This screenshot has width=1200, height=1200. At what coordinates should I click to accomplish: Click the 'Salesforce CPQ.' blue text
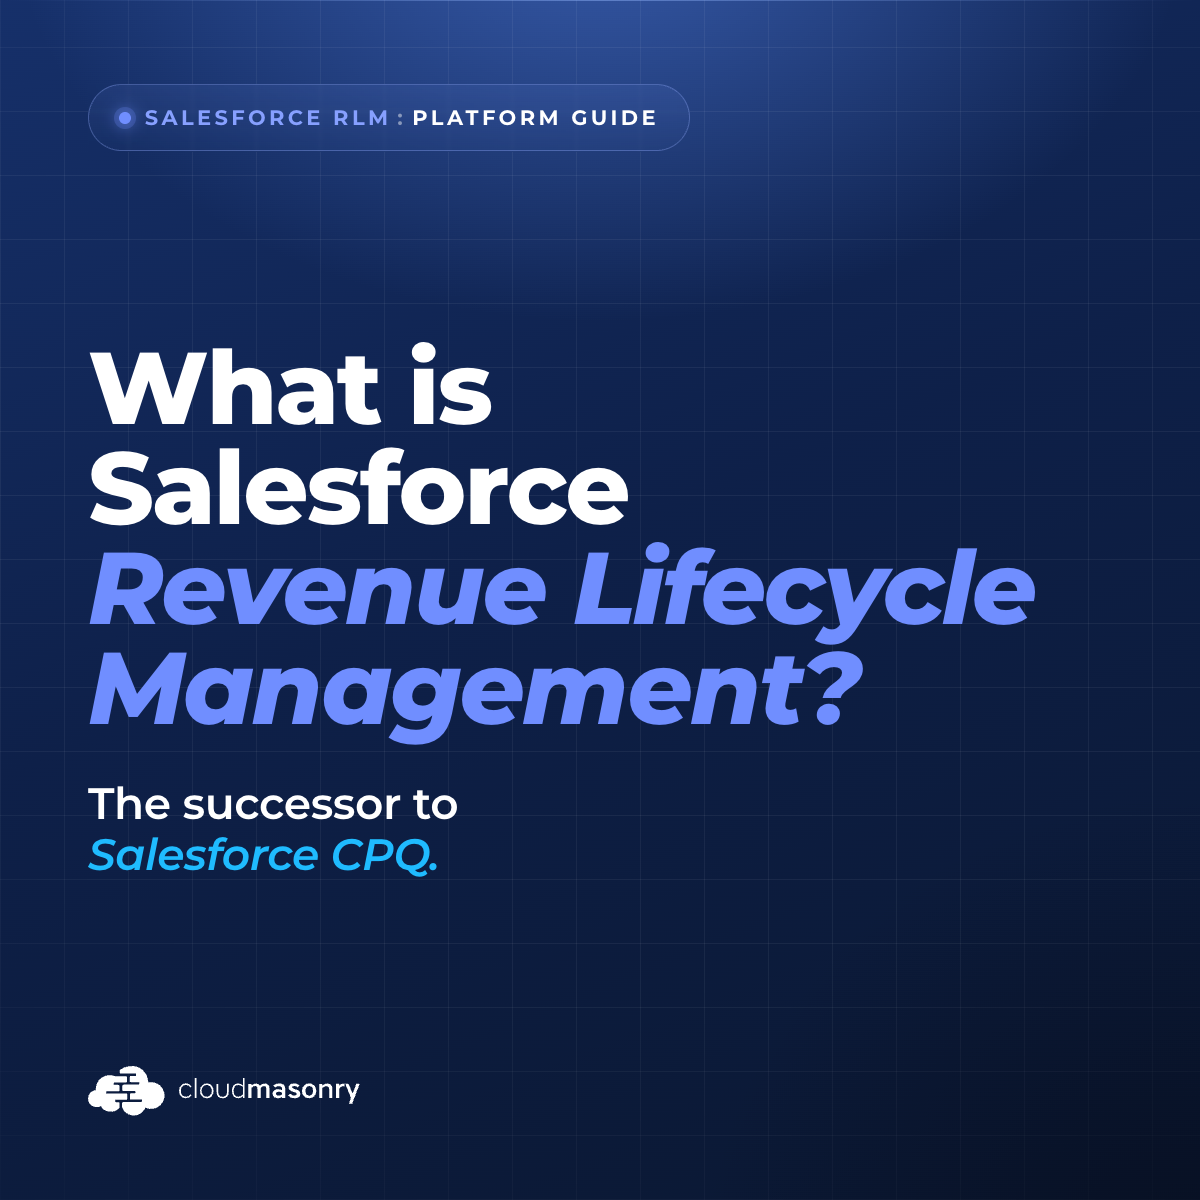pos(263,856)
